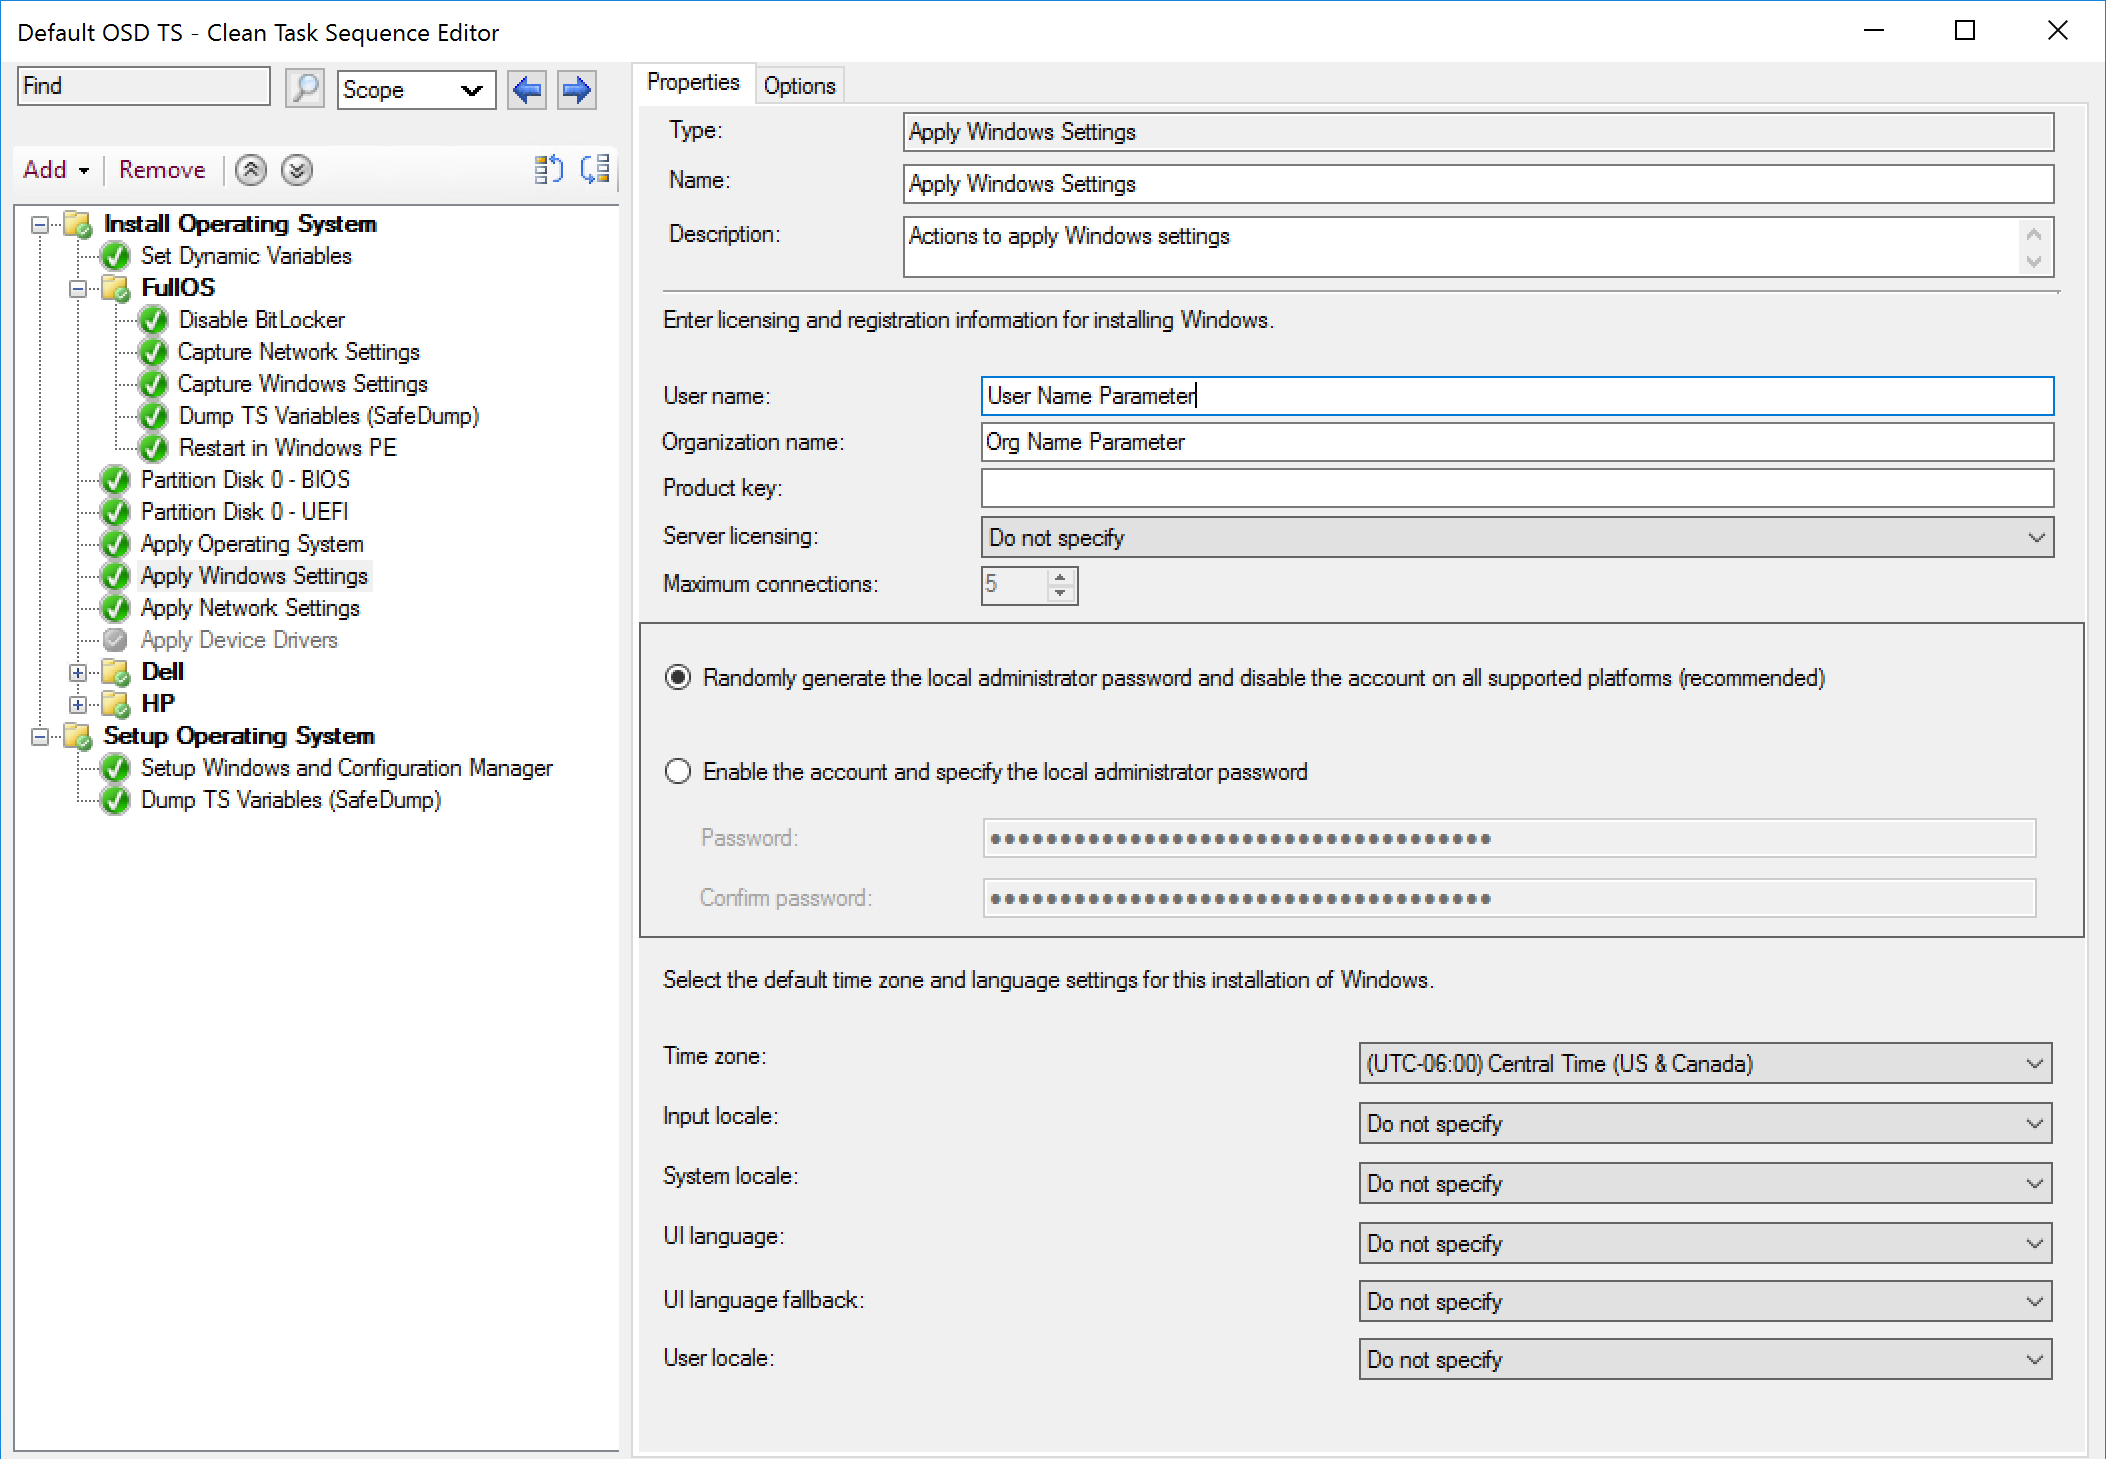Select the Apply Network Settings step
The width and height of the screenshot is (2106, 1459).
click(x=250, y=608)
